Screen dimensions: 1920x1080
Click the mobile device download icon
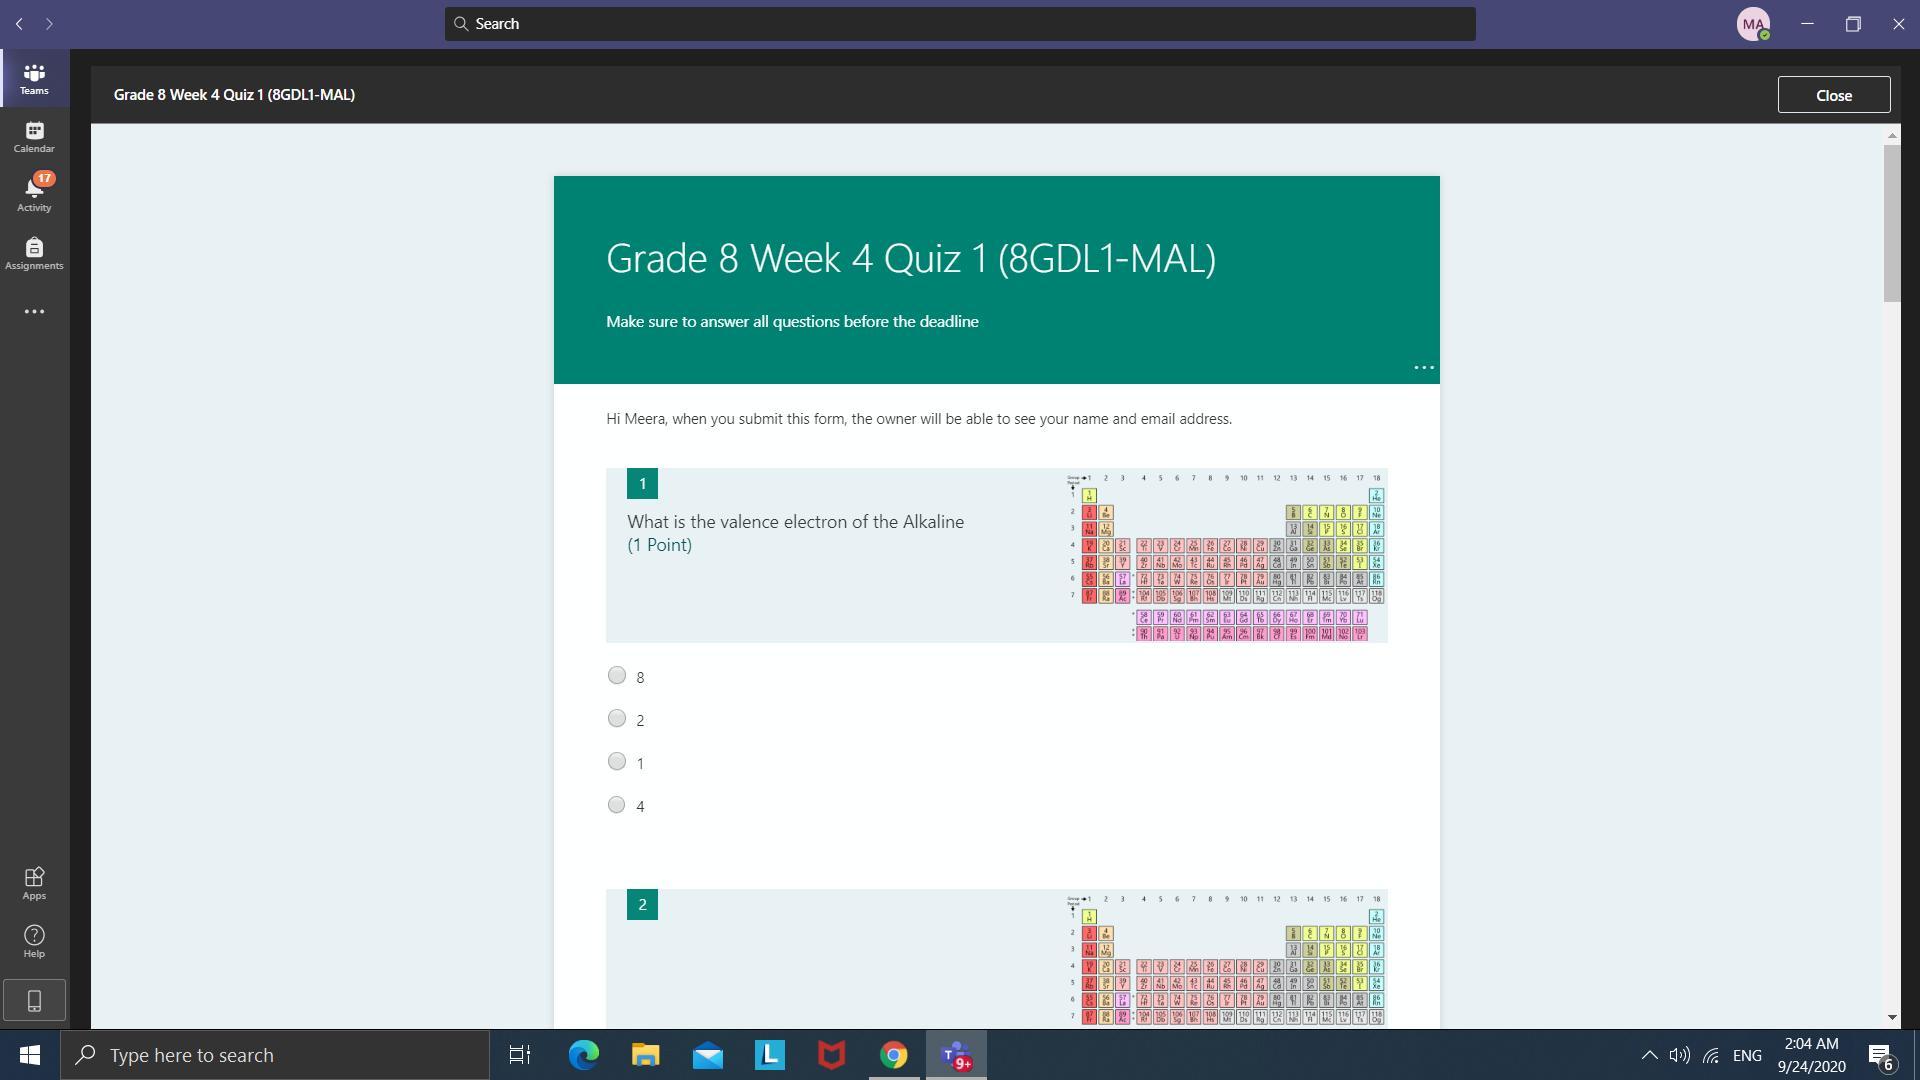(x=34, y=1000)
